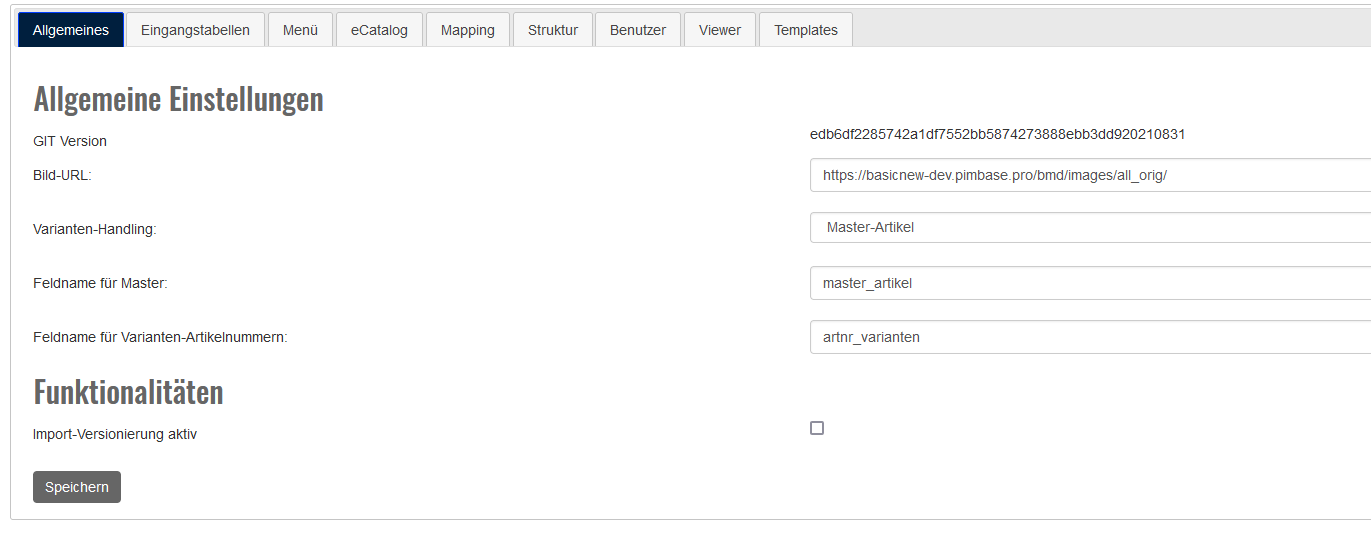
Task: Click into the Bild-URL text field
Action: (1090, 175)
